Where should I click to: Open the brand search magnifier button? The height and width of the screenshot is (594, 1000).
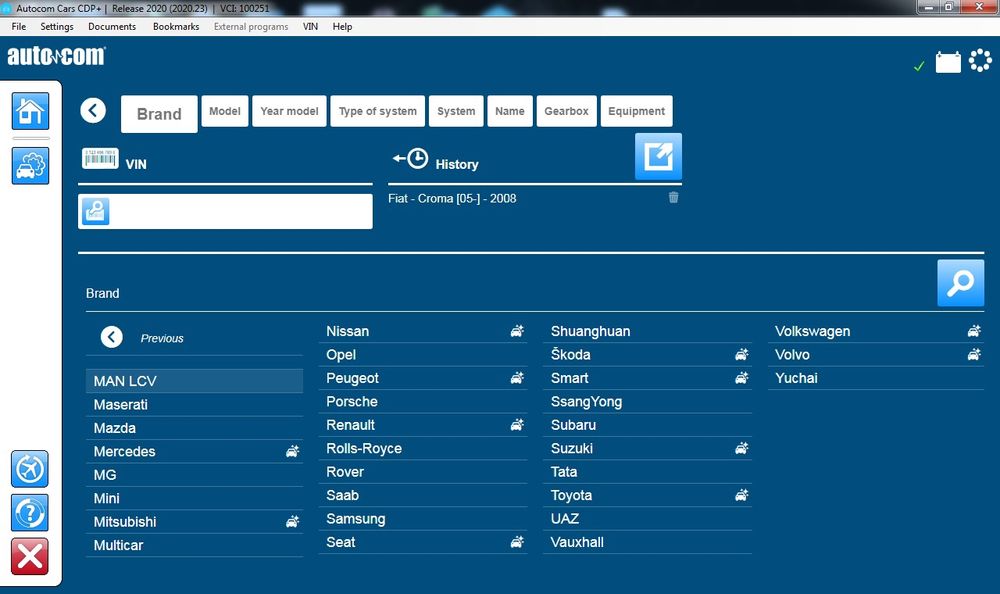[960, 283]
